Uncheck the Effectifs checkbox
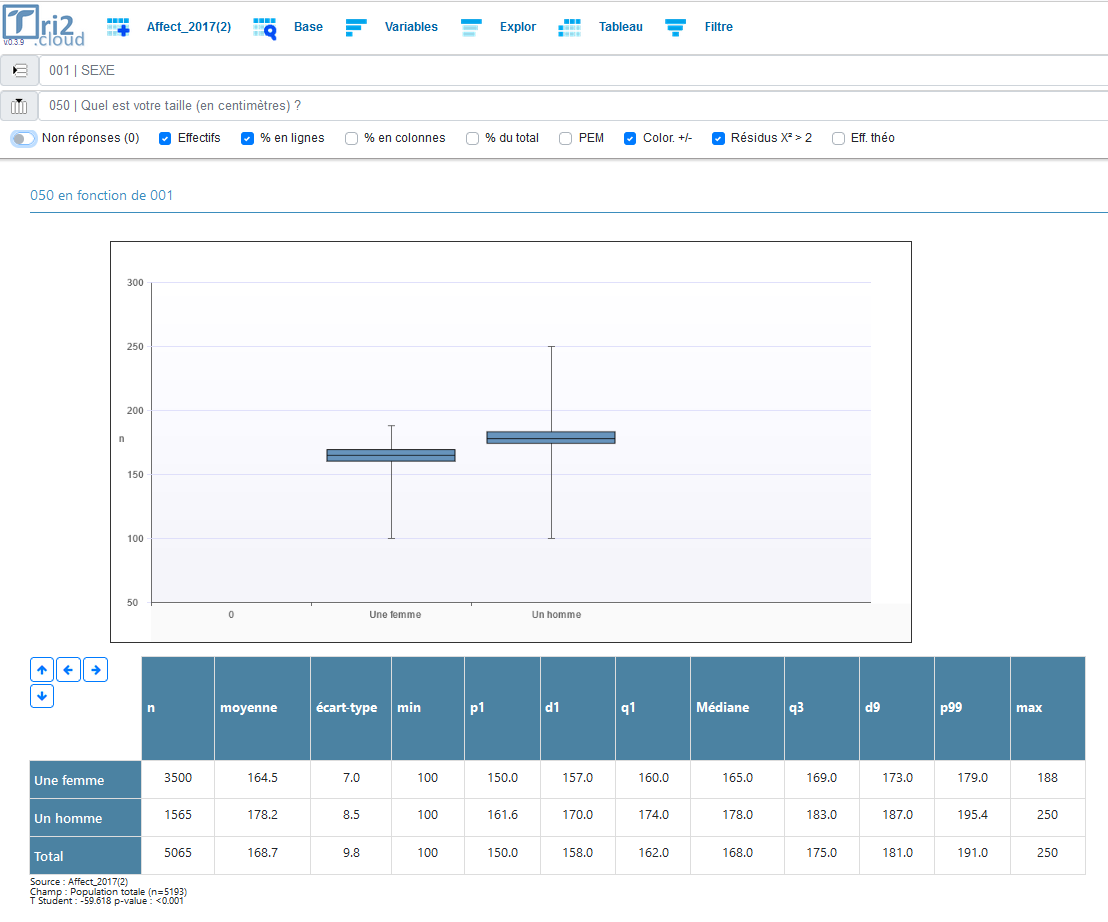 (166, 138)
